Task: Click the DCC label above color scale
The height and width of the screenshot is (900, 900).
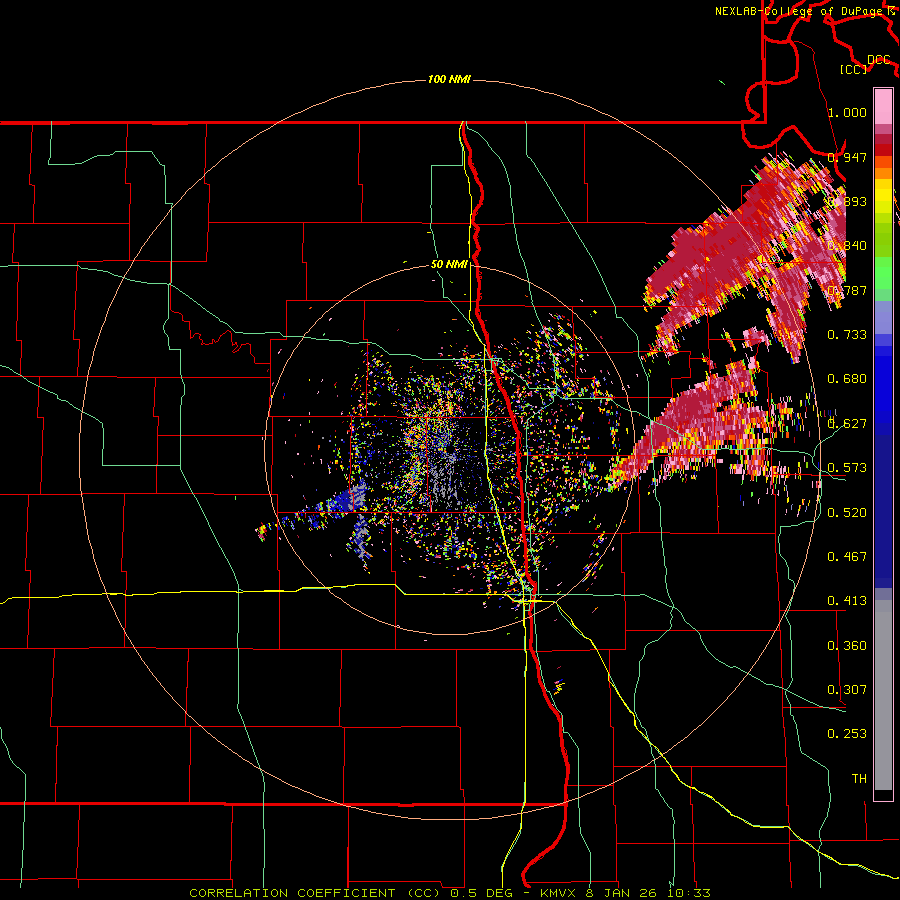Action: (x=879, y=60)
